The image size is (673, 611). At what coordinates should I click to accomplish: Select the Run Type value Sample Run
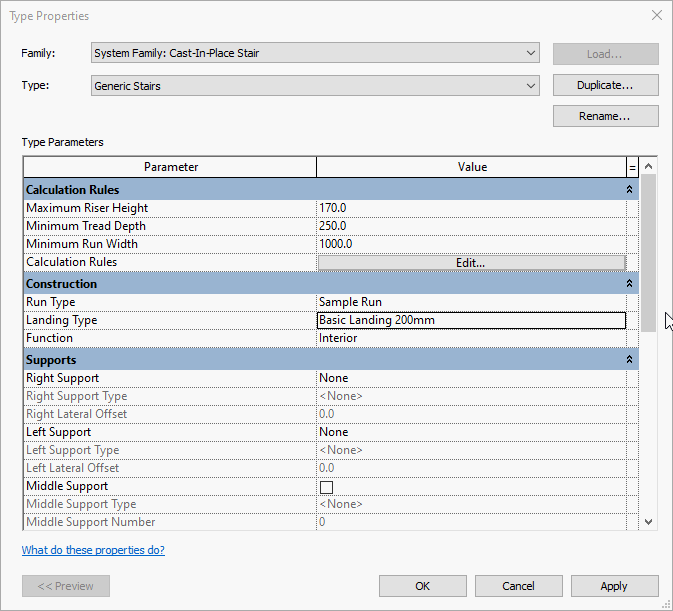[x=471, y=302]
